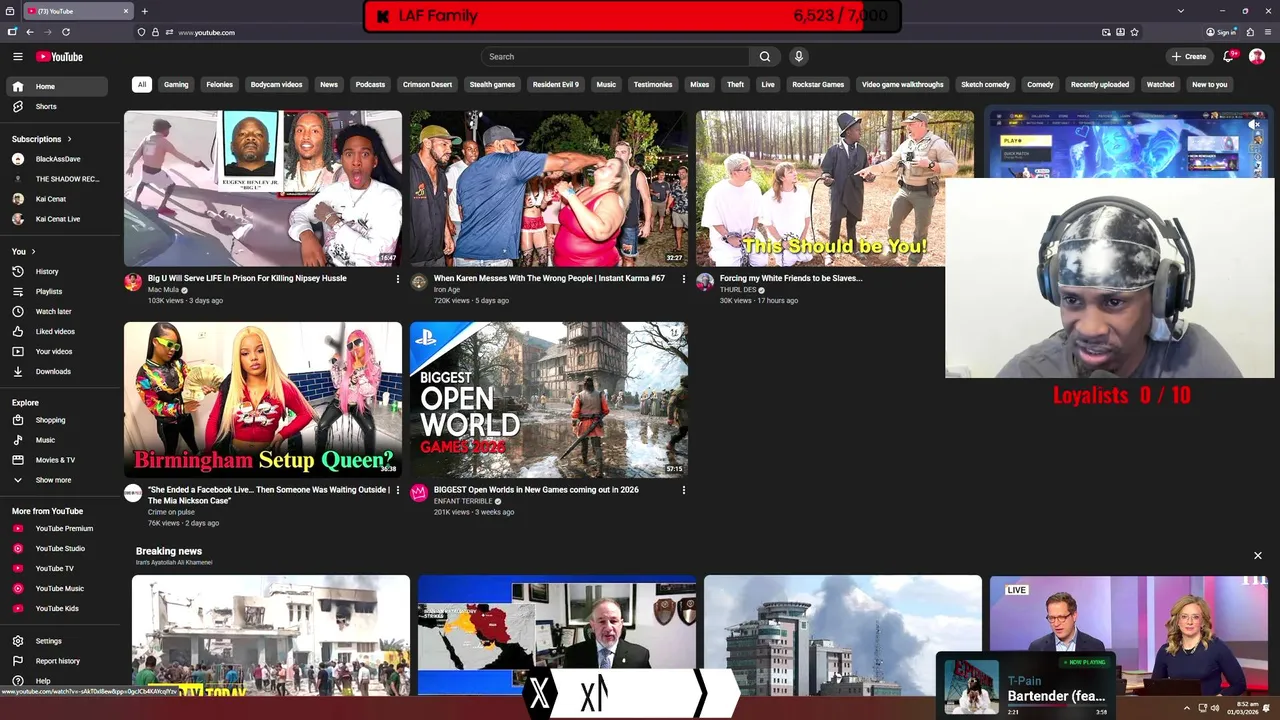
Task: Open Shopping under Explore
Action: coord(56,420)
